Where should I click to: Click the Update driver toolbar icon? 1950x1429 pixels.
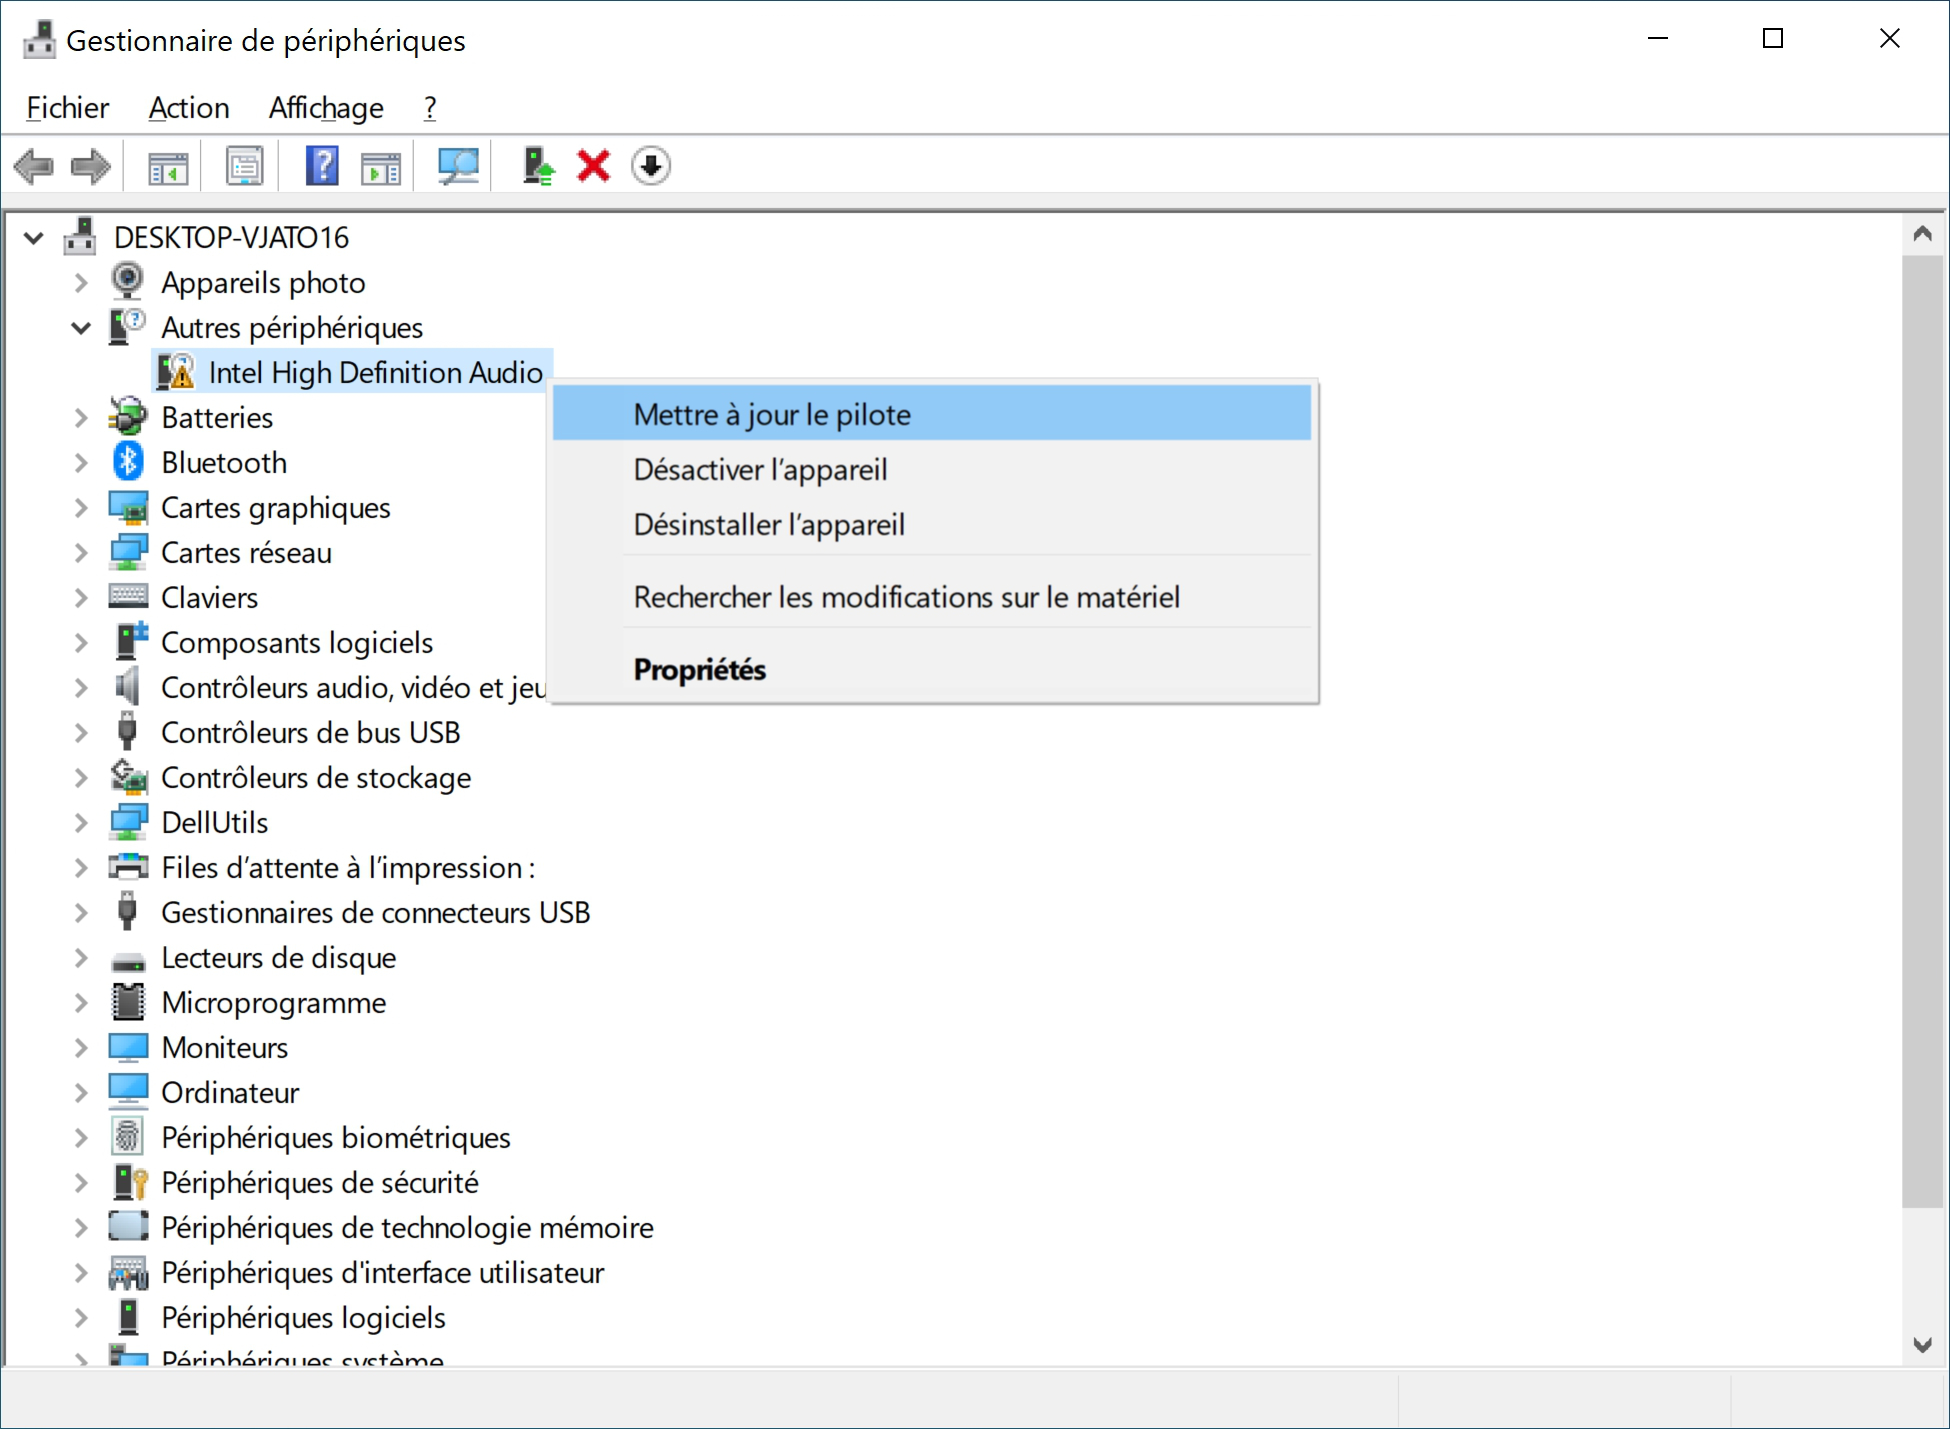pyautogui.click(x=538, y=166)
